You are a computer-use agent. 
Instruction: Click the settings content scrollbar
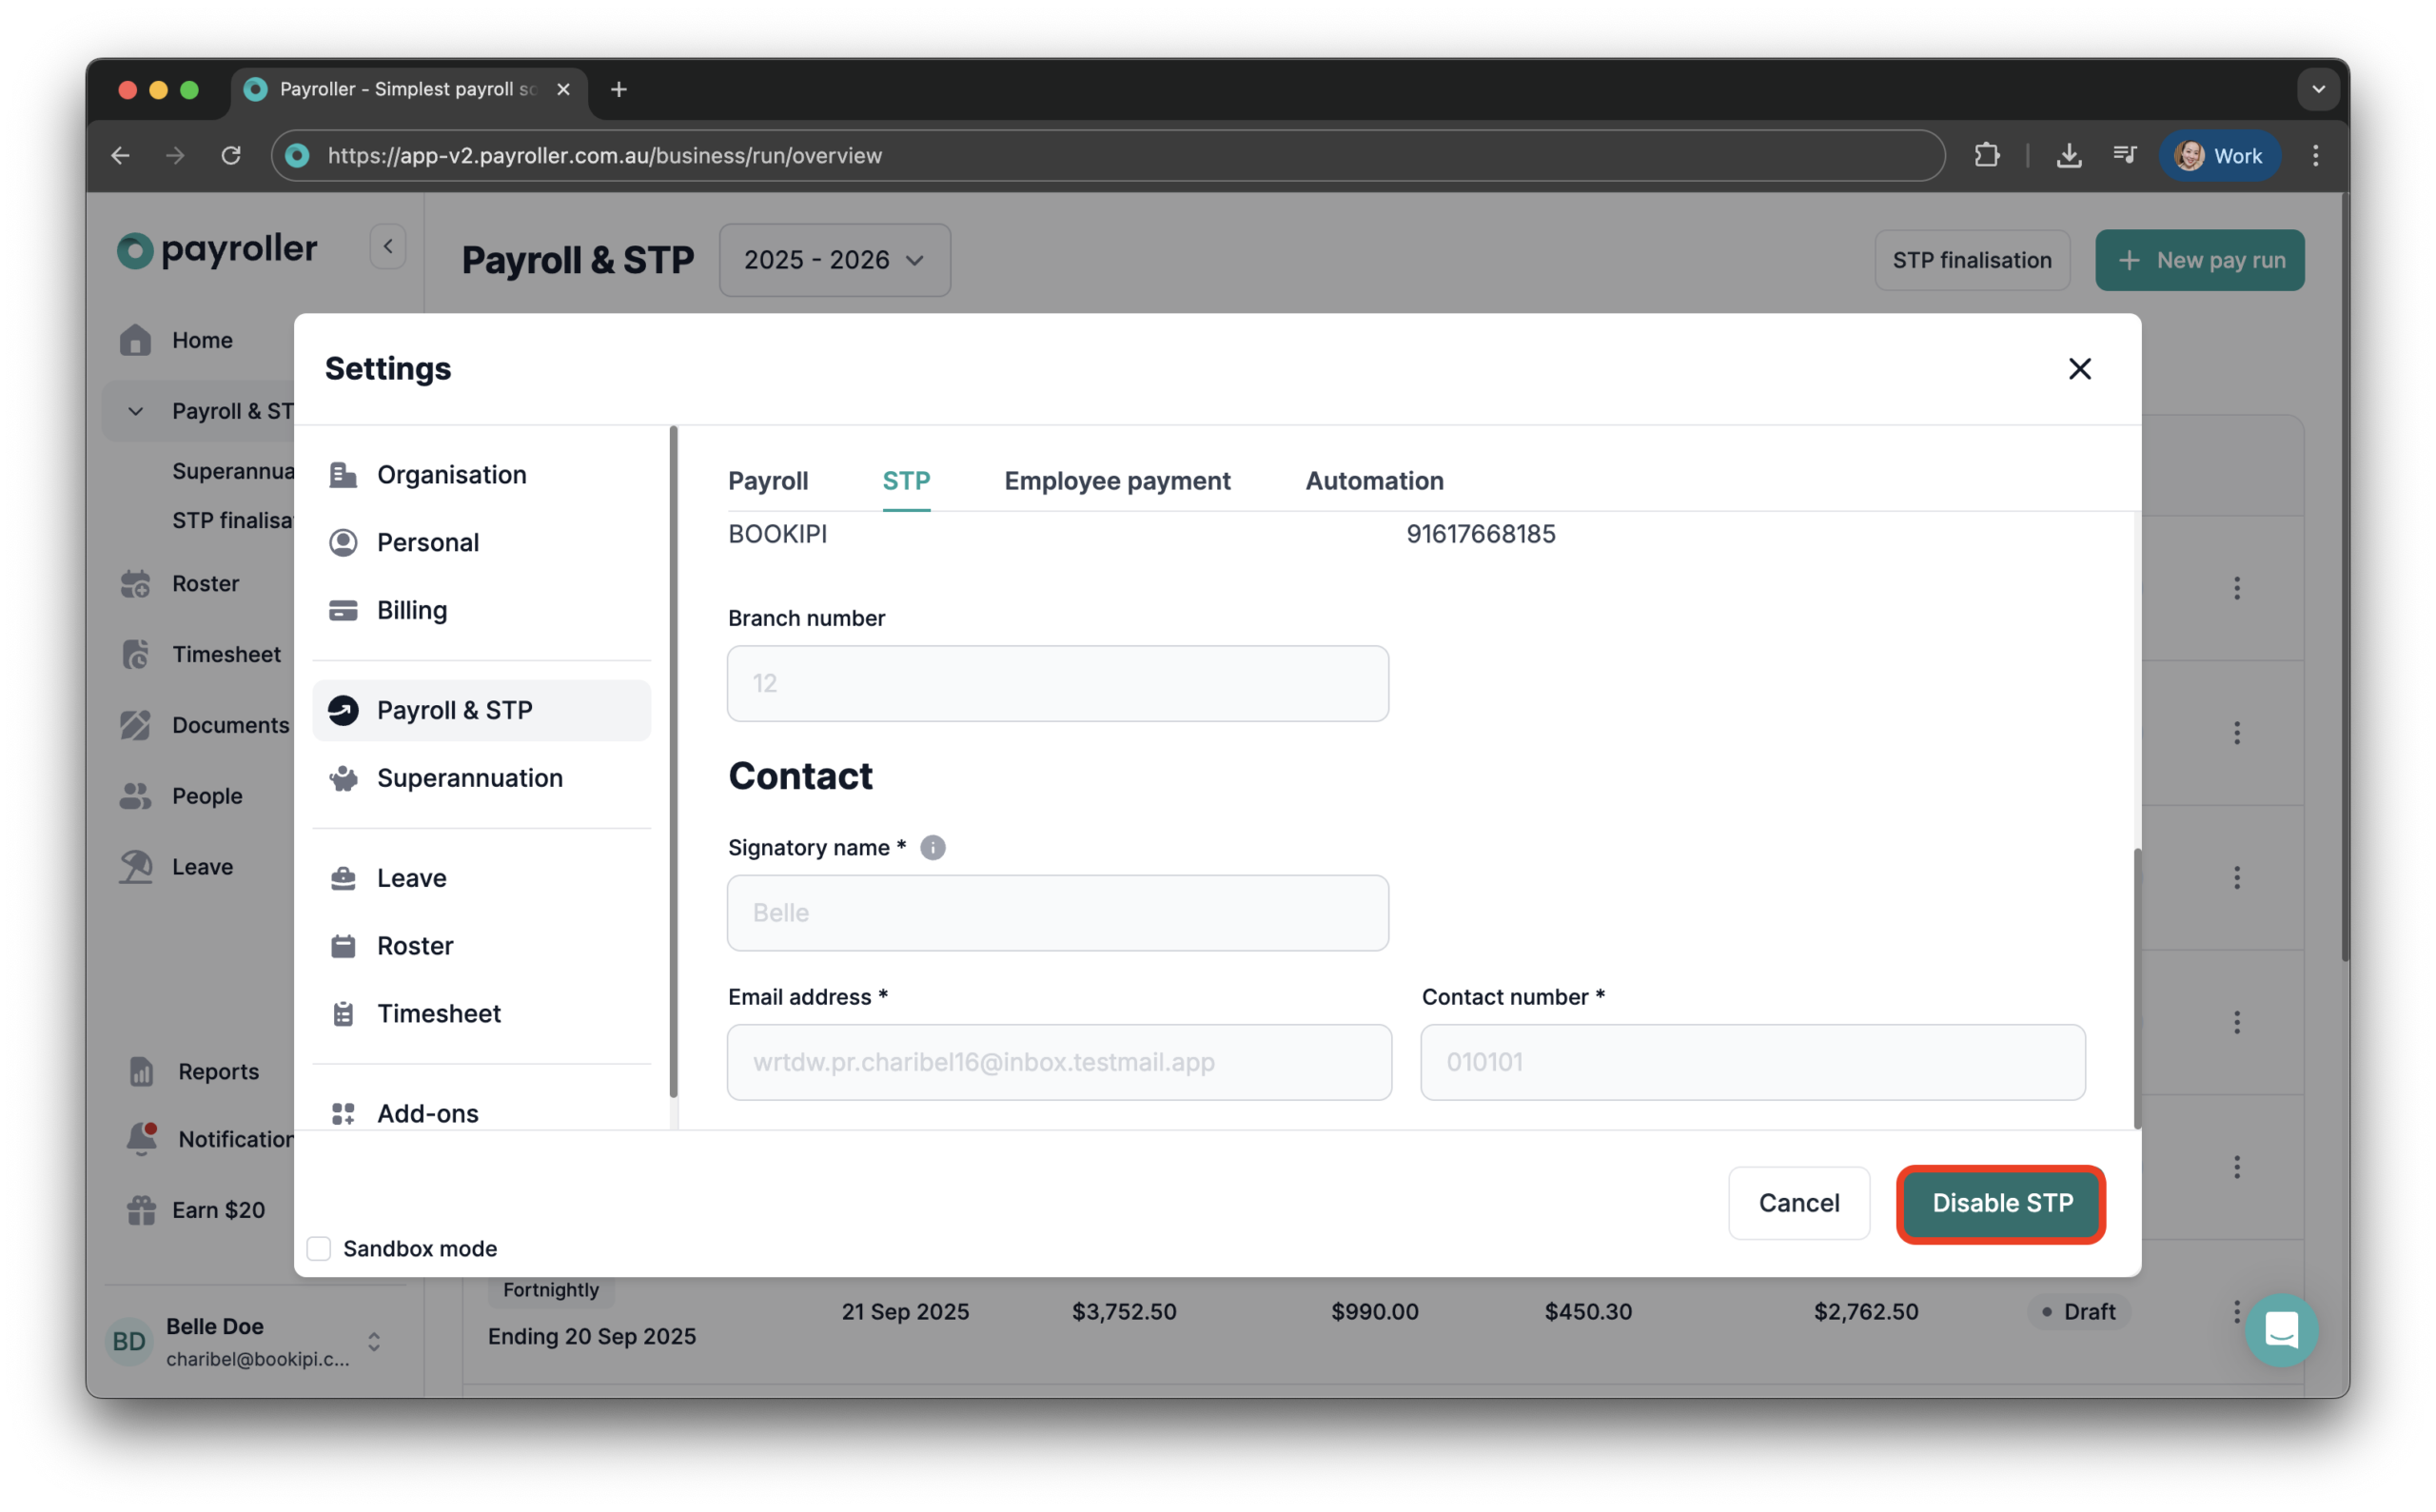[2137, 990]
